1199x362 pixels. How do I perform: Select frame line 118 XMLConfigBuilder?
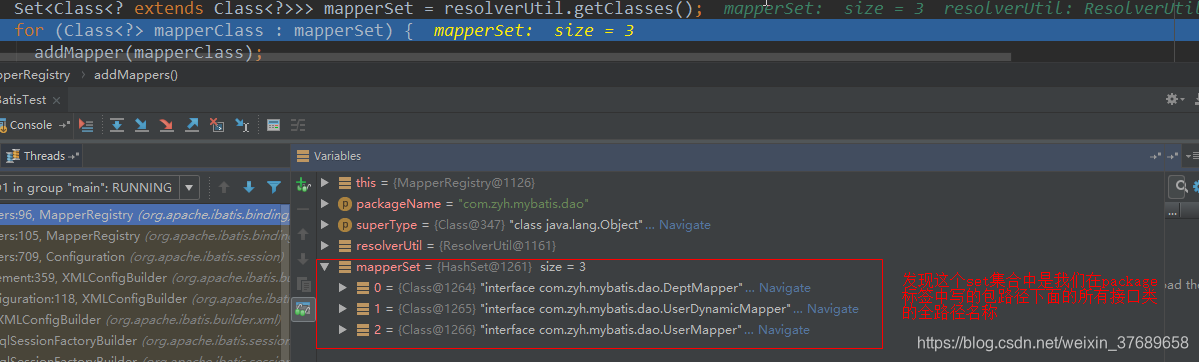pos(145,298)
